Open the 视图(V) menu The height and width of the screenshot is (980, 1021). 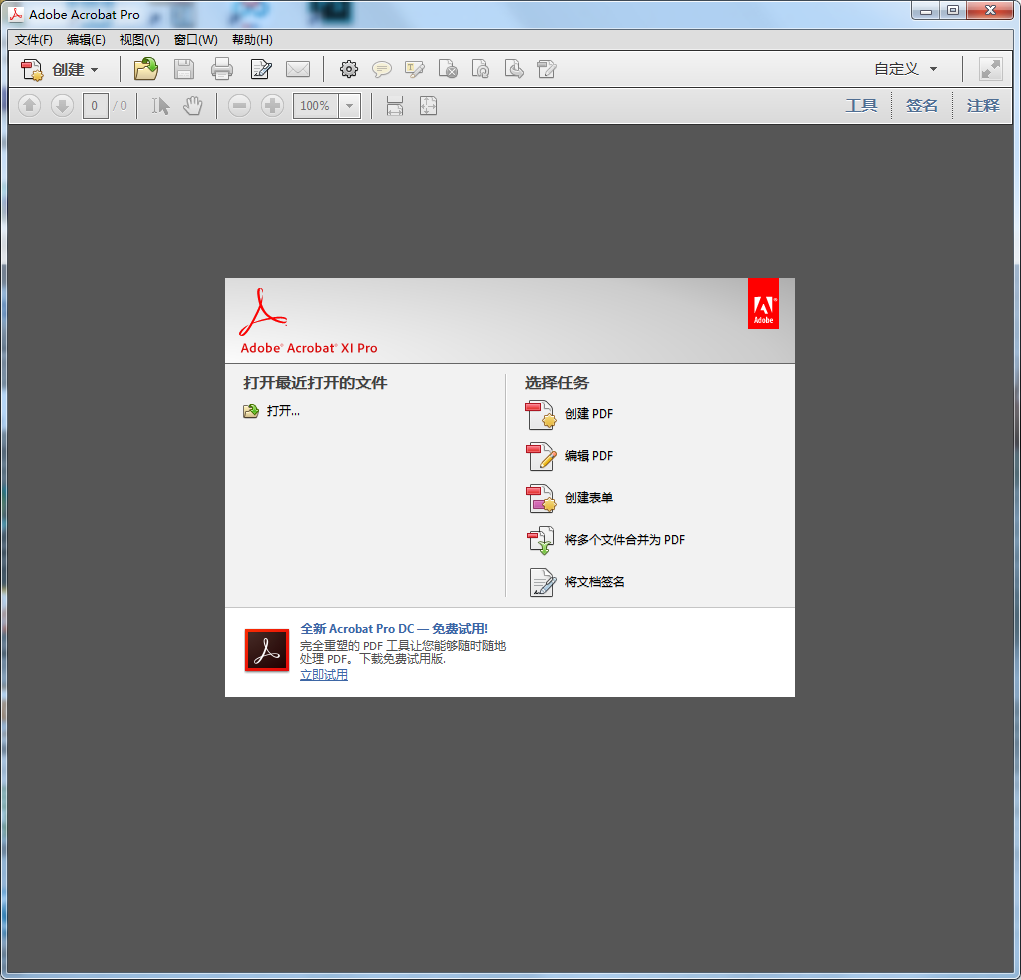(x=139, y=40)
